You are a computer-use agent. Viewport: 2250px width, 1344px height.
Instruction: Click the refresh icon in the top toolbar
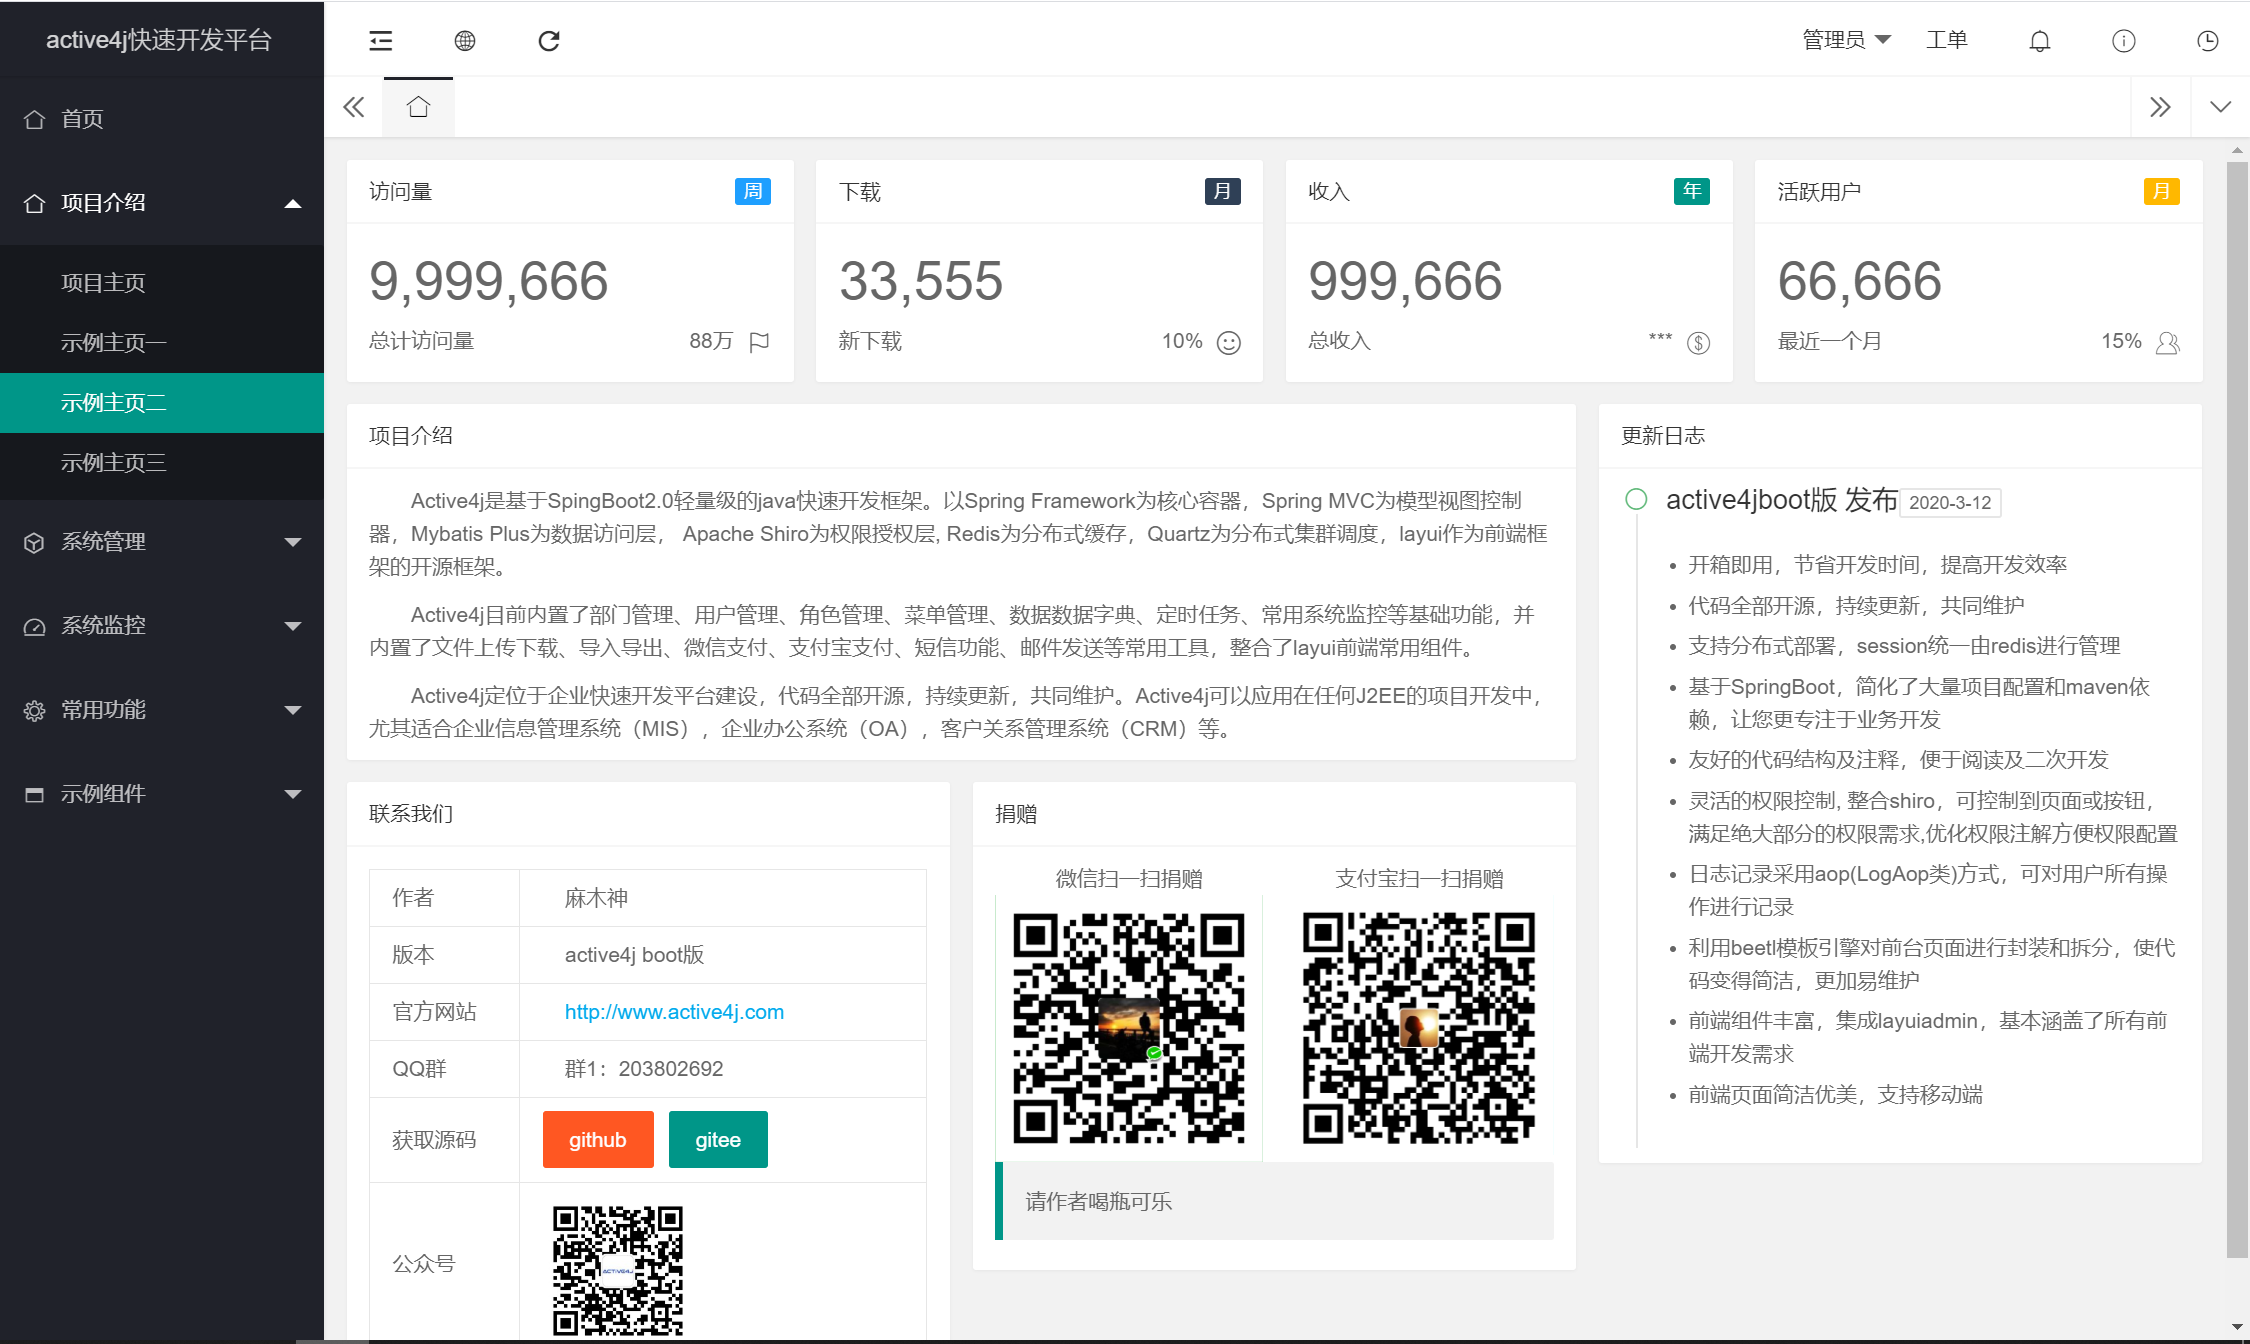click(x=548, y=40)
